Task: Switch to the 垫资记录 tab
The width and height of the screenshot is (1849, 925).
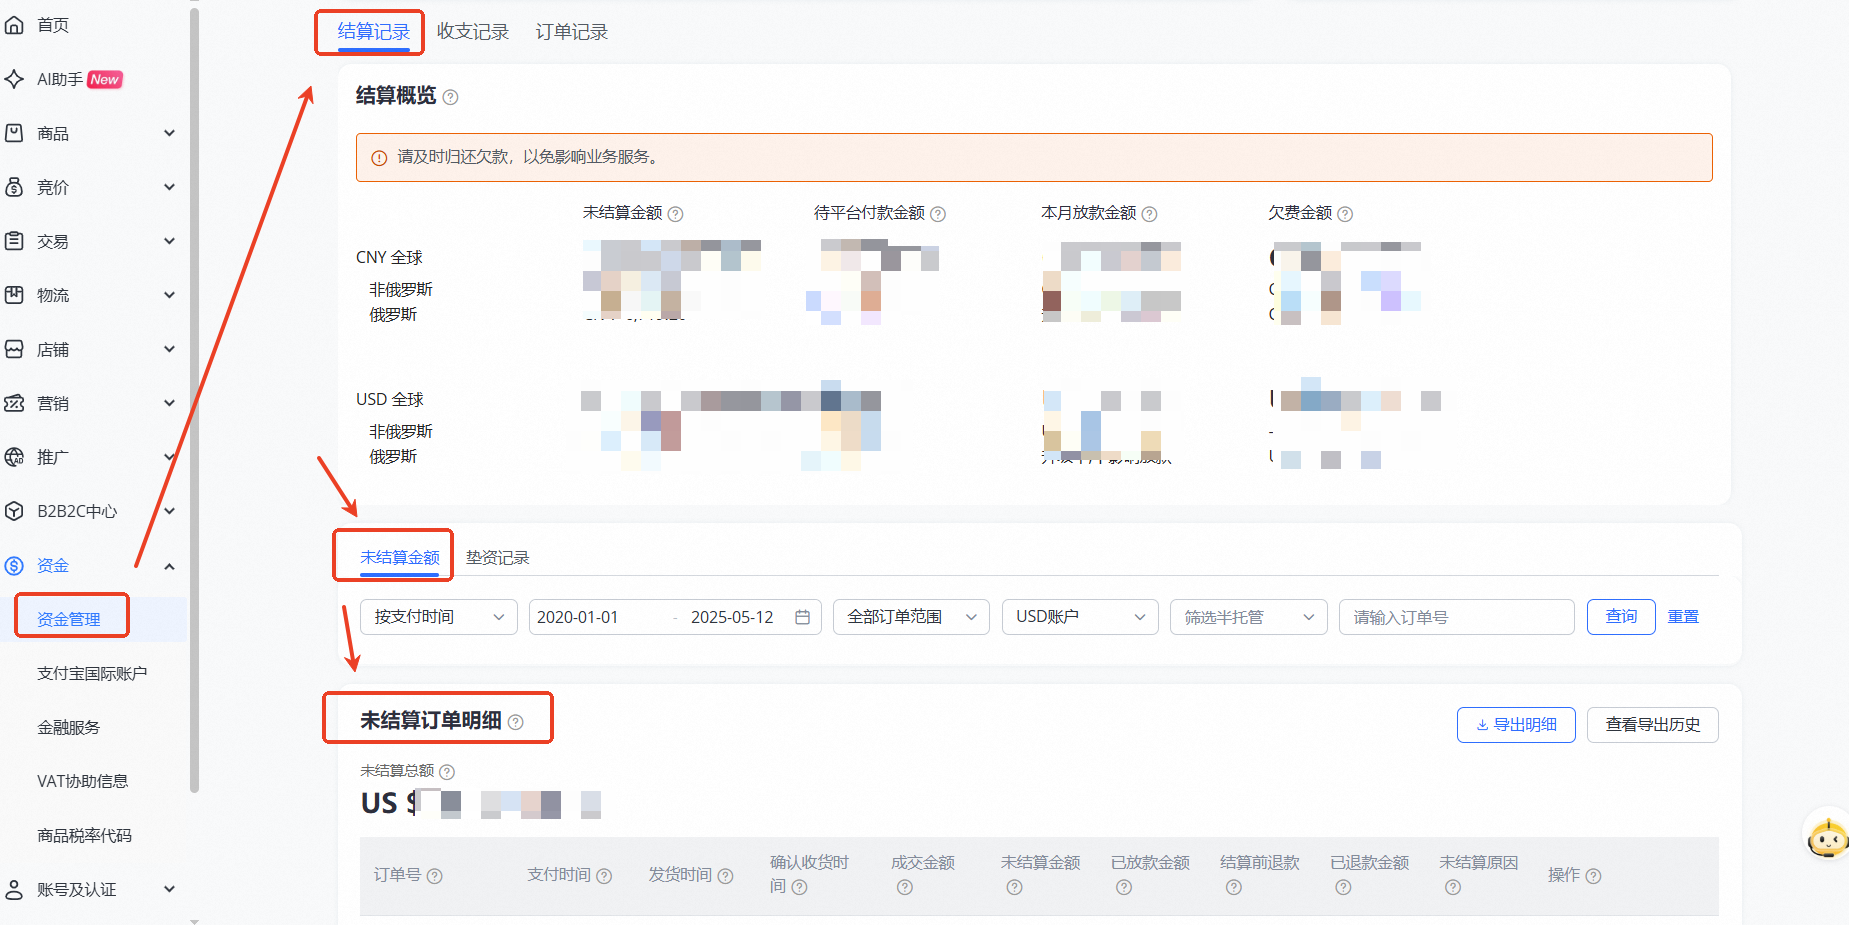Action: (x=497, y=557)
